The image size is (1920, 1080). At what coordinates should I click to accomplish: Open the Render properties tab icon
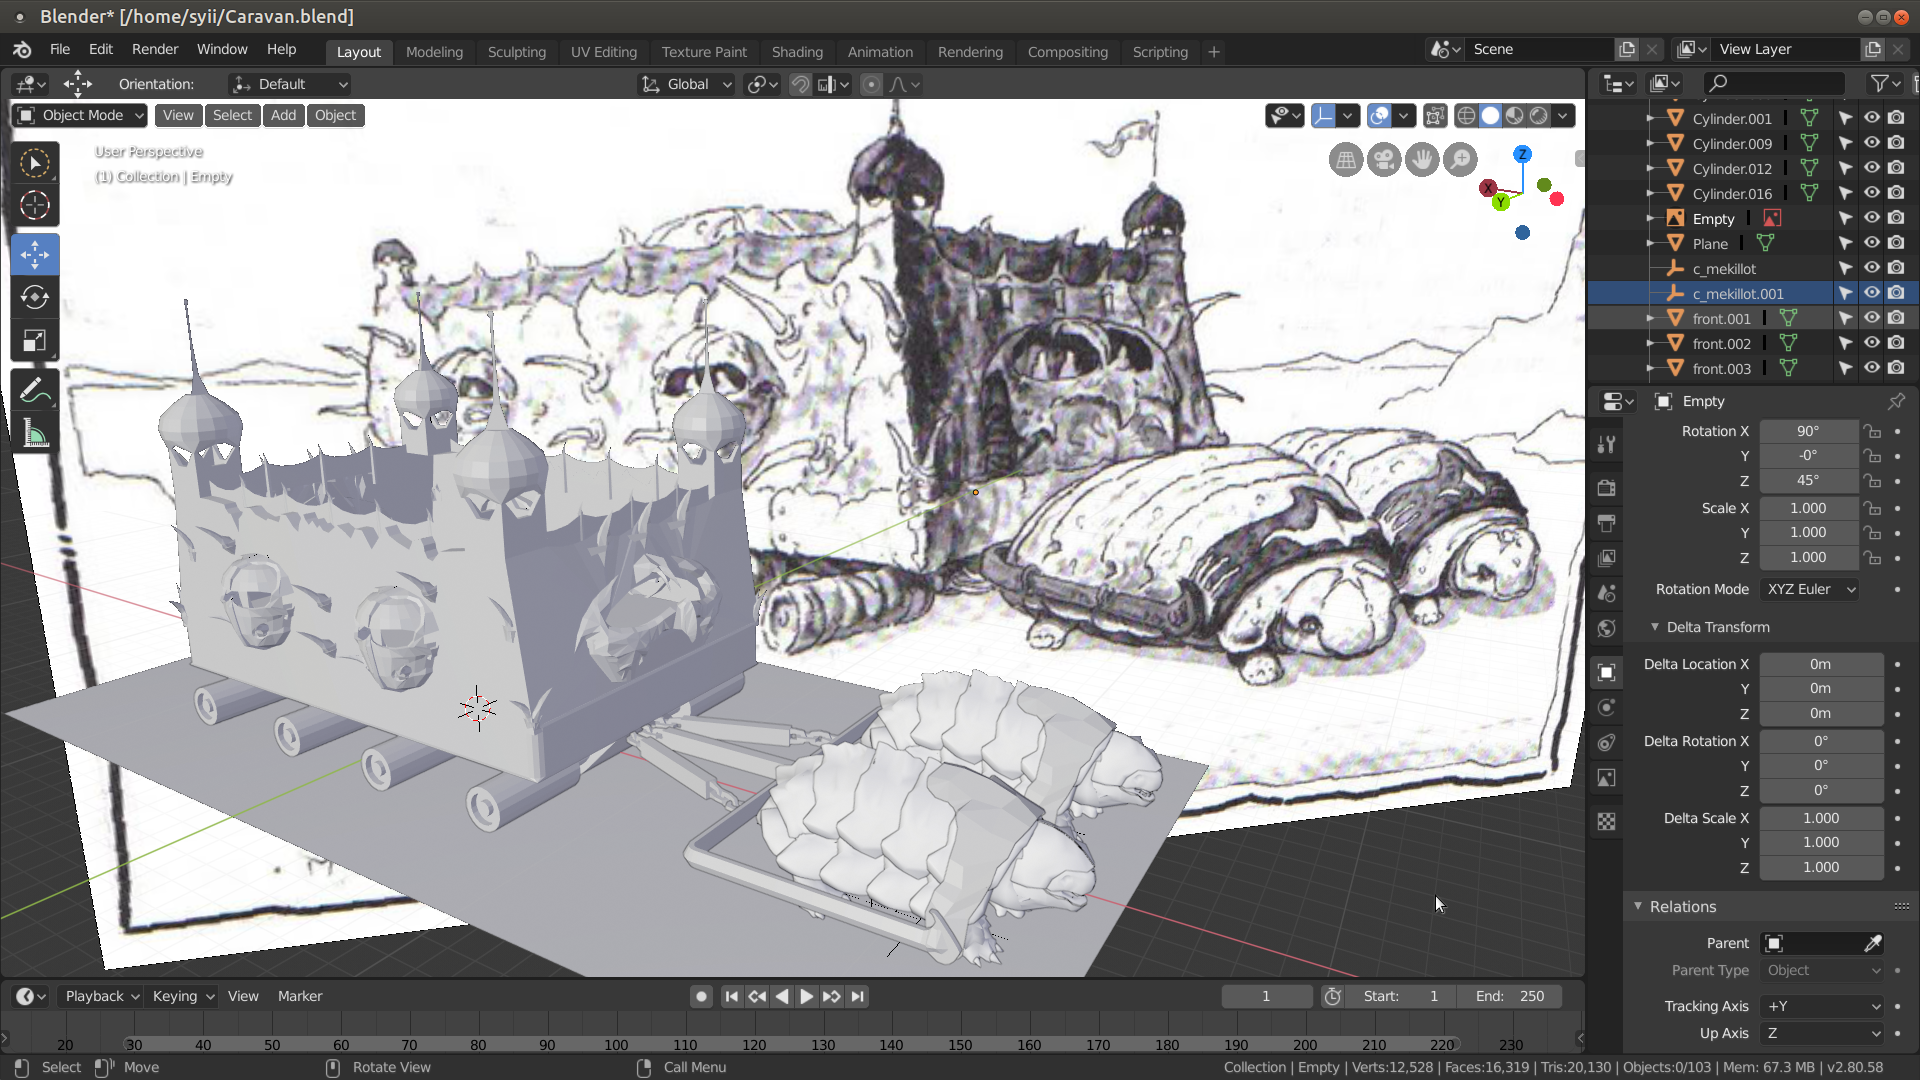tap(1607, 488)
